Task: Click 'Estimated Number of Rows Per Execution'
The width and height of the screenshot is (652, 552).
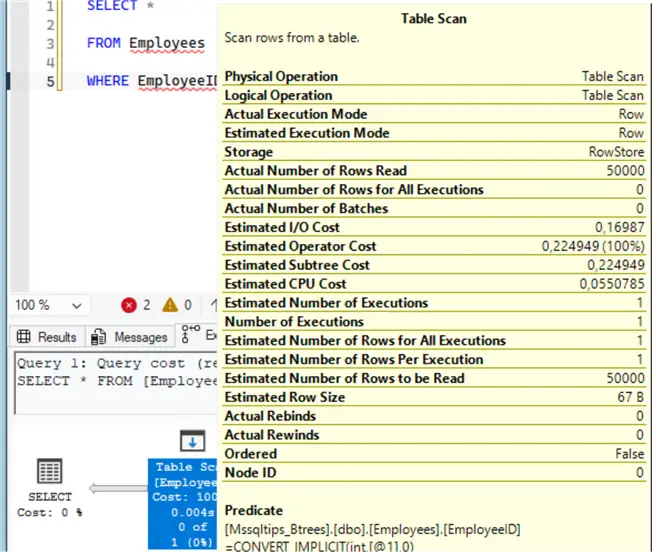Action: [354, 360]
